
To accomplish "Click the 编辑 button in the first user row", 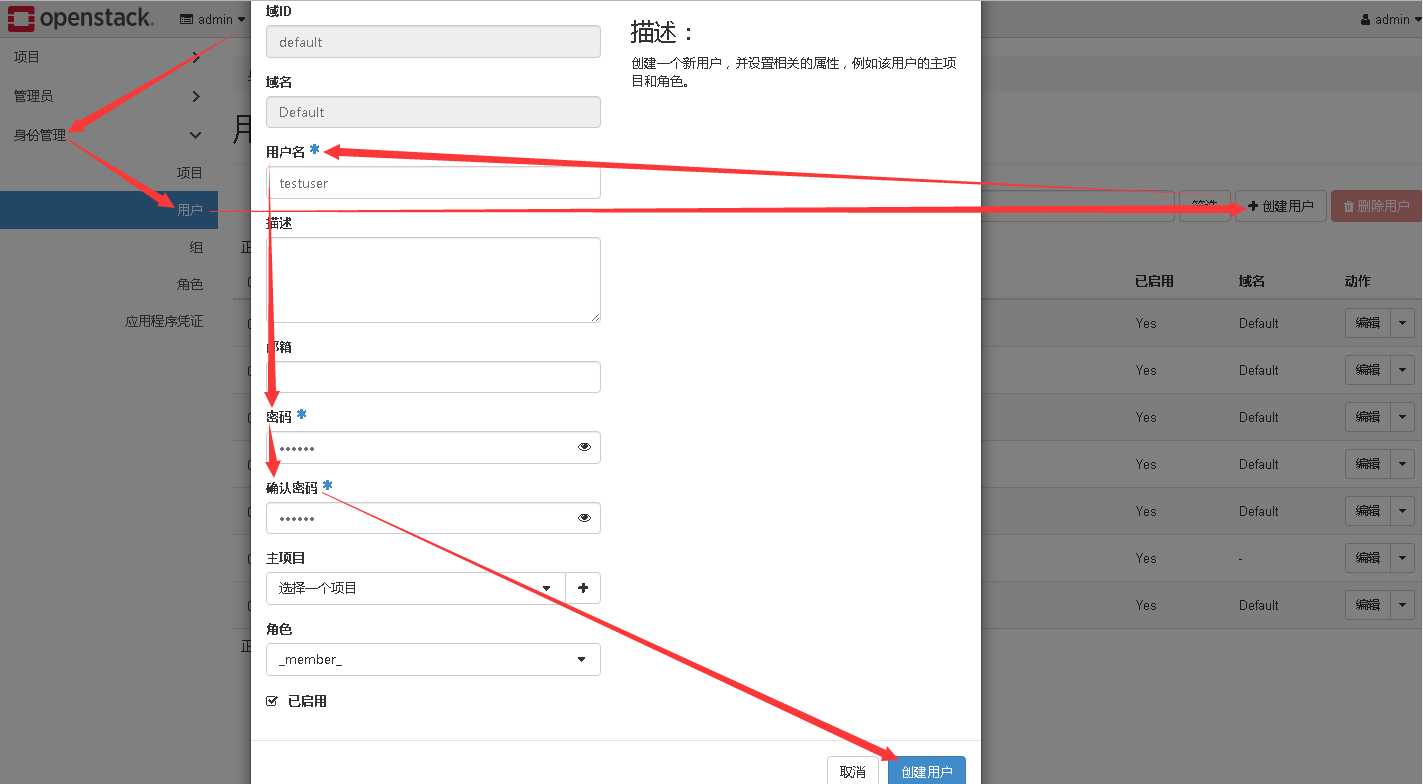I will coord(1368,323).
